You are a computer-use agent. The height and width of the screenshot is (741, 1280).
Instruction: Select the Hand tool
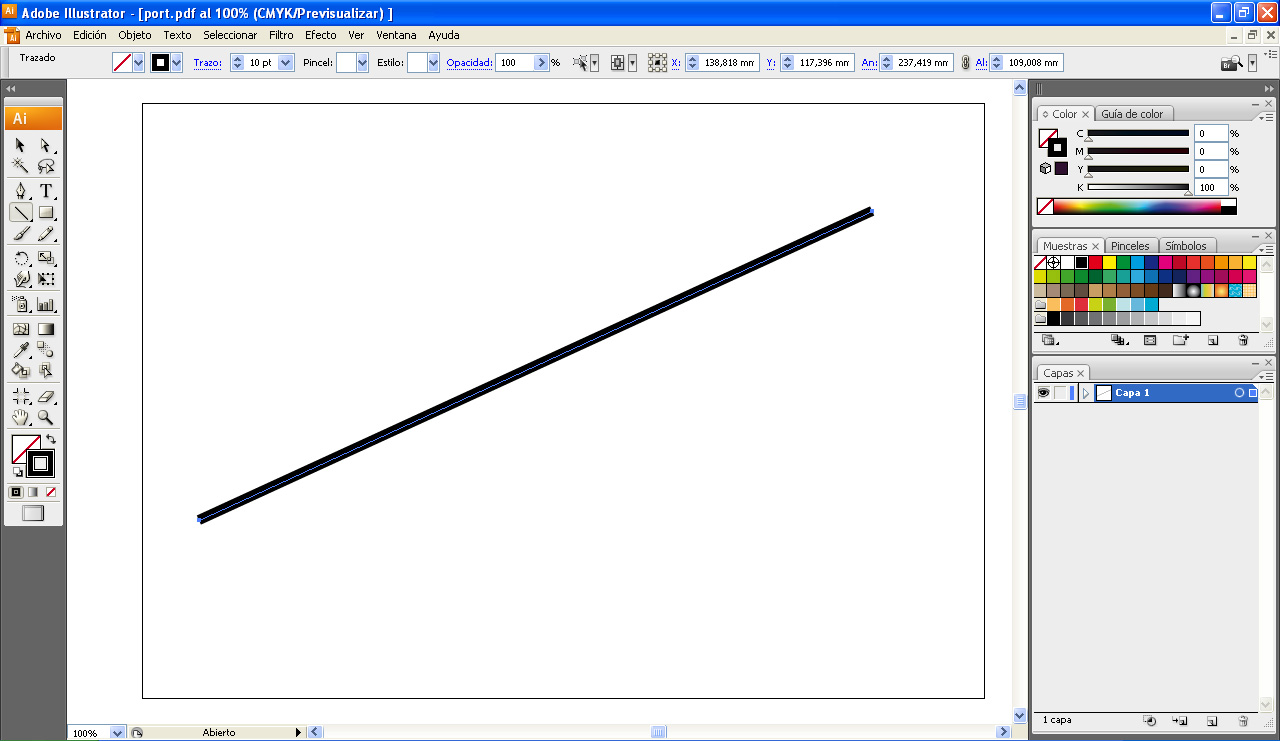[x=20, y=417]
